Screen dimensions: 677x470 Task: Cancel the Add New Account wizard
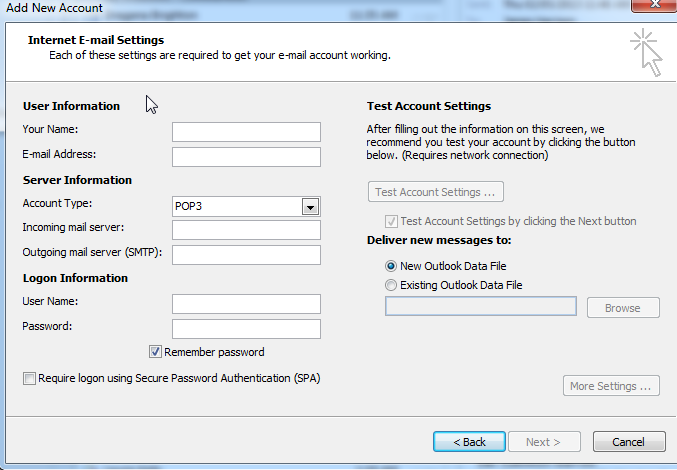click(x=629, y=442)
